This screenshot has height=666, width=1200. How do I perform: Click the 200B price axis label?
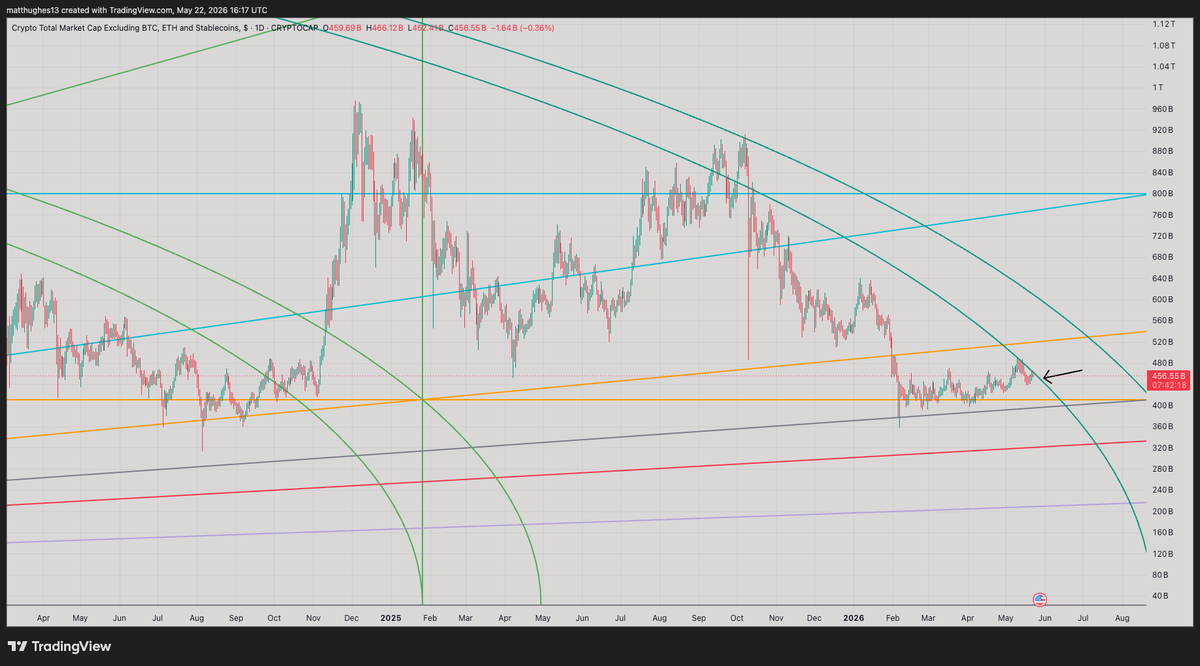click(x=1161, y=512)
